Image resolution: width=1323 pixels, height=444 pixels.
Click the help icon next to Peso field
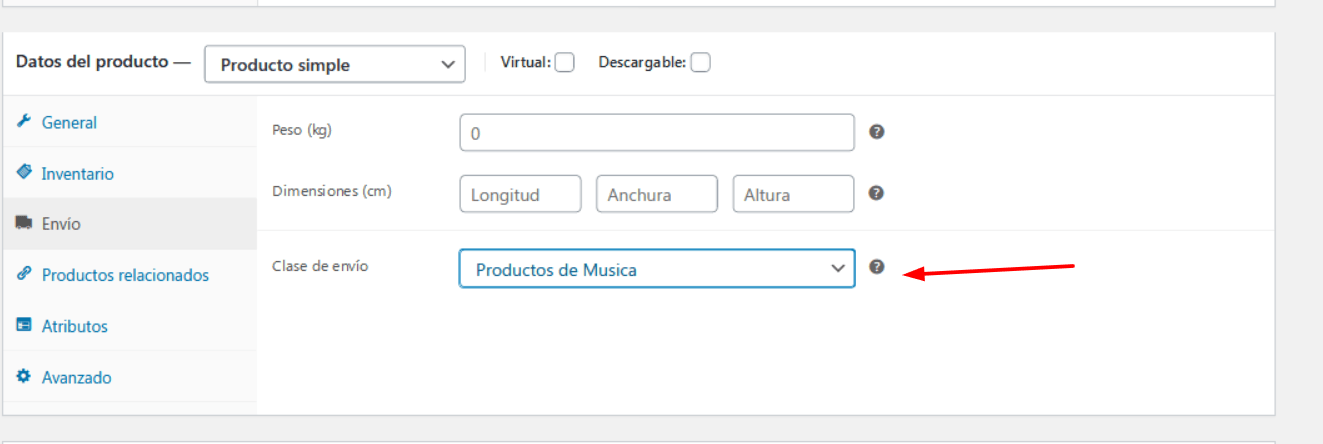876,131
